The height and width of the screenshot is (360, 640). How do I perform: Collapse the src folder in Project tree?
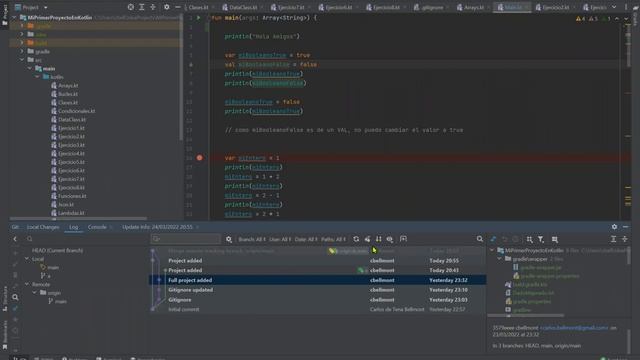(22, 60)
